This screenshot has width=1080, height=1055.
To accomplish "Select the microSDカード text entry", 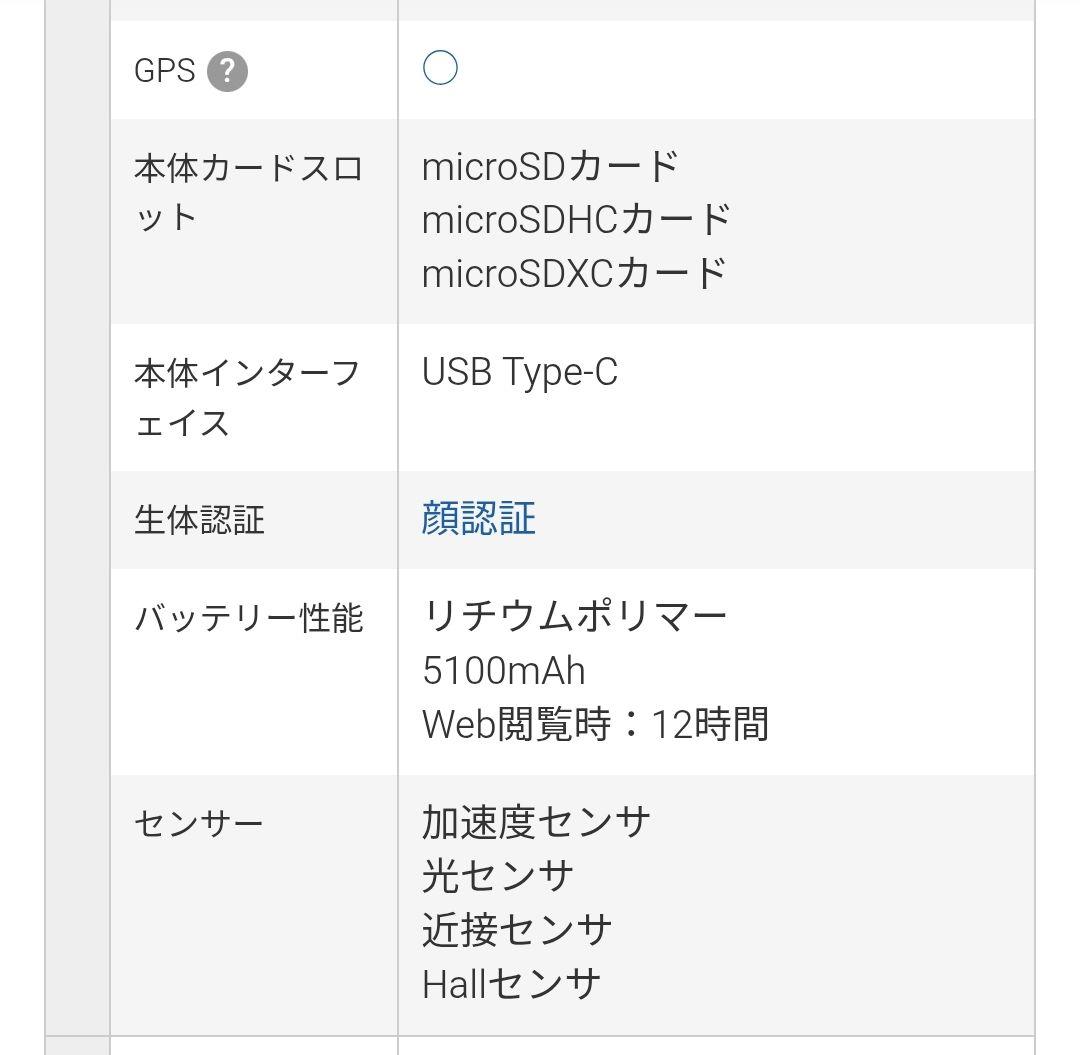I will coord(549,166).
